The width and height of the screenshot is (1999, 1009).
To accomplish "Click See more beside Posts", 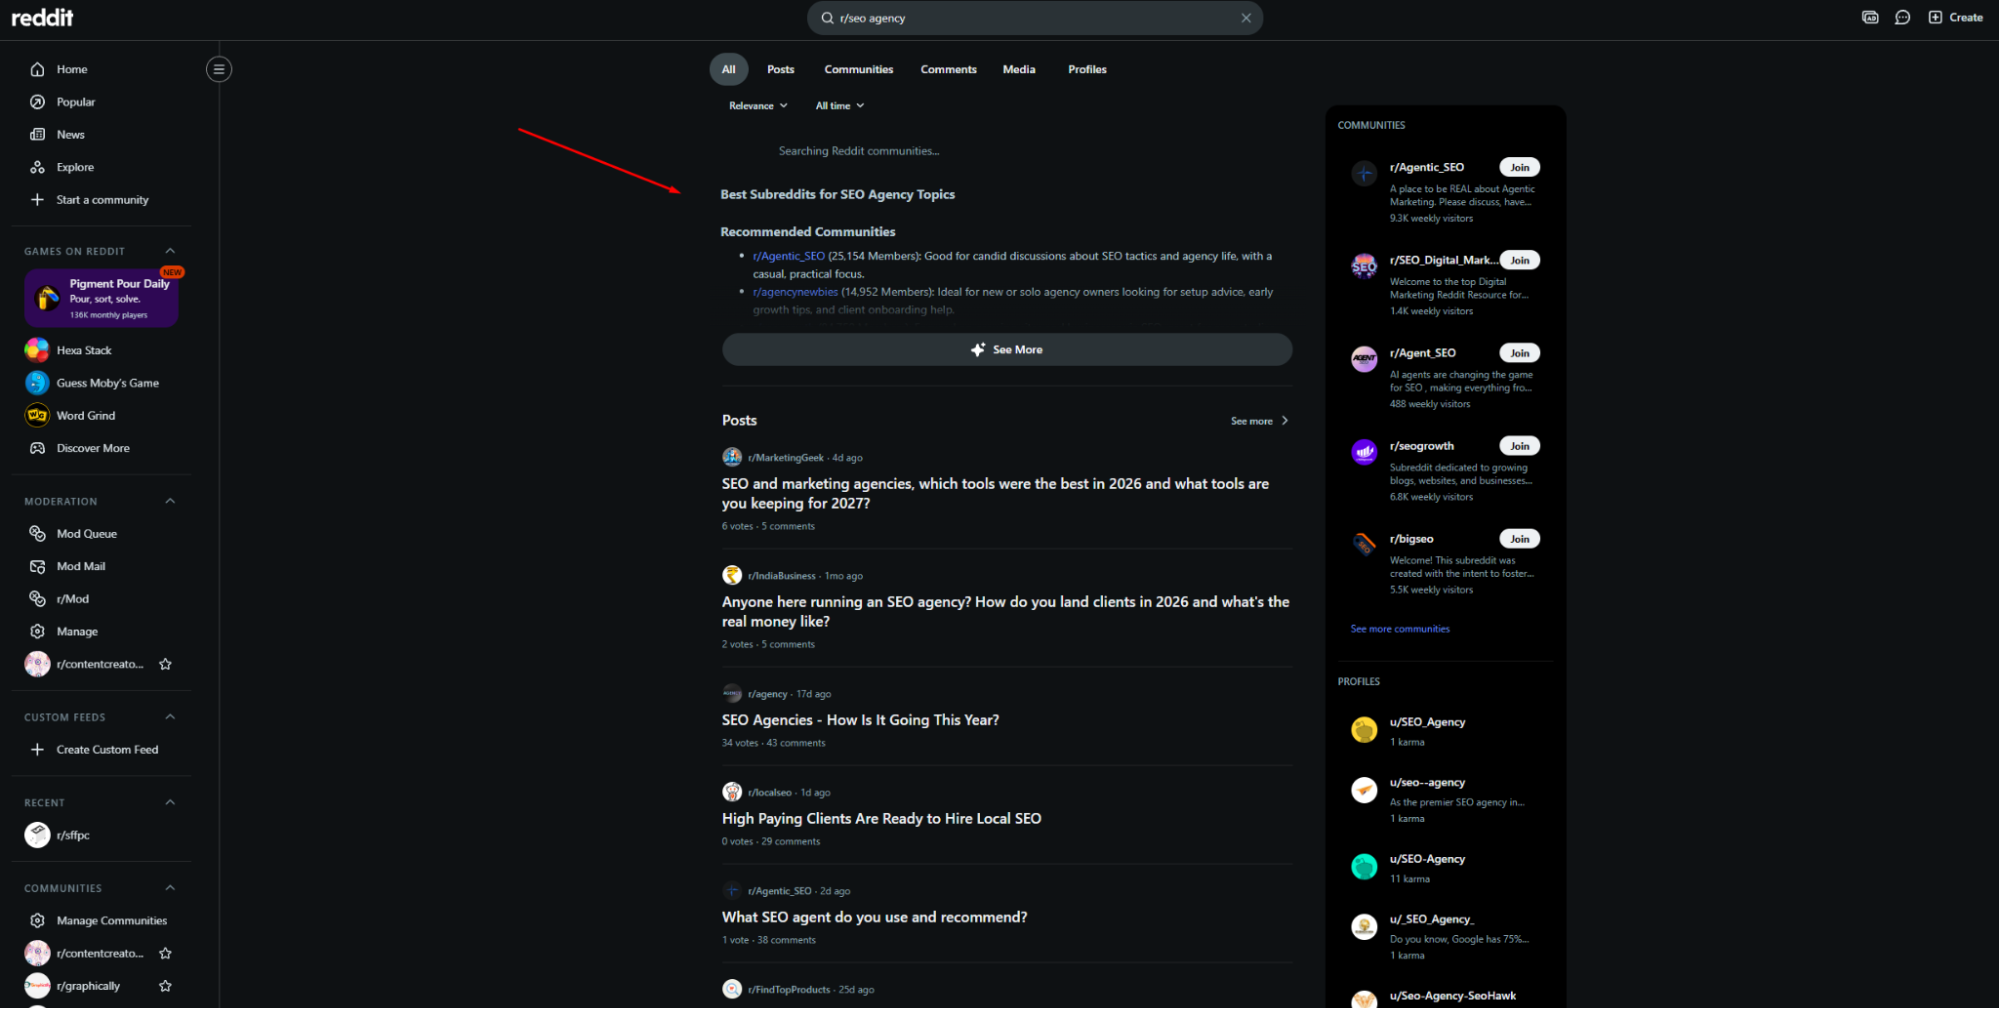I will [x=1259, y=421].
